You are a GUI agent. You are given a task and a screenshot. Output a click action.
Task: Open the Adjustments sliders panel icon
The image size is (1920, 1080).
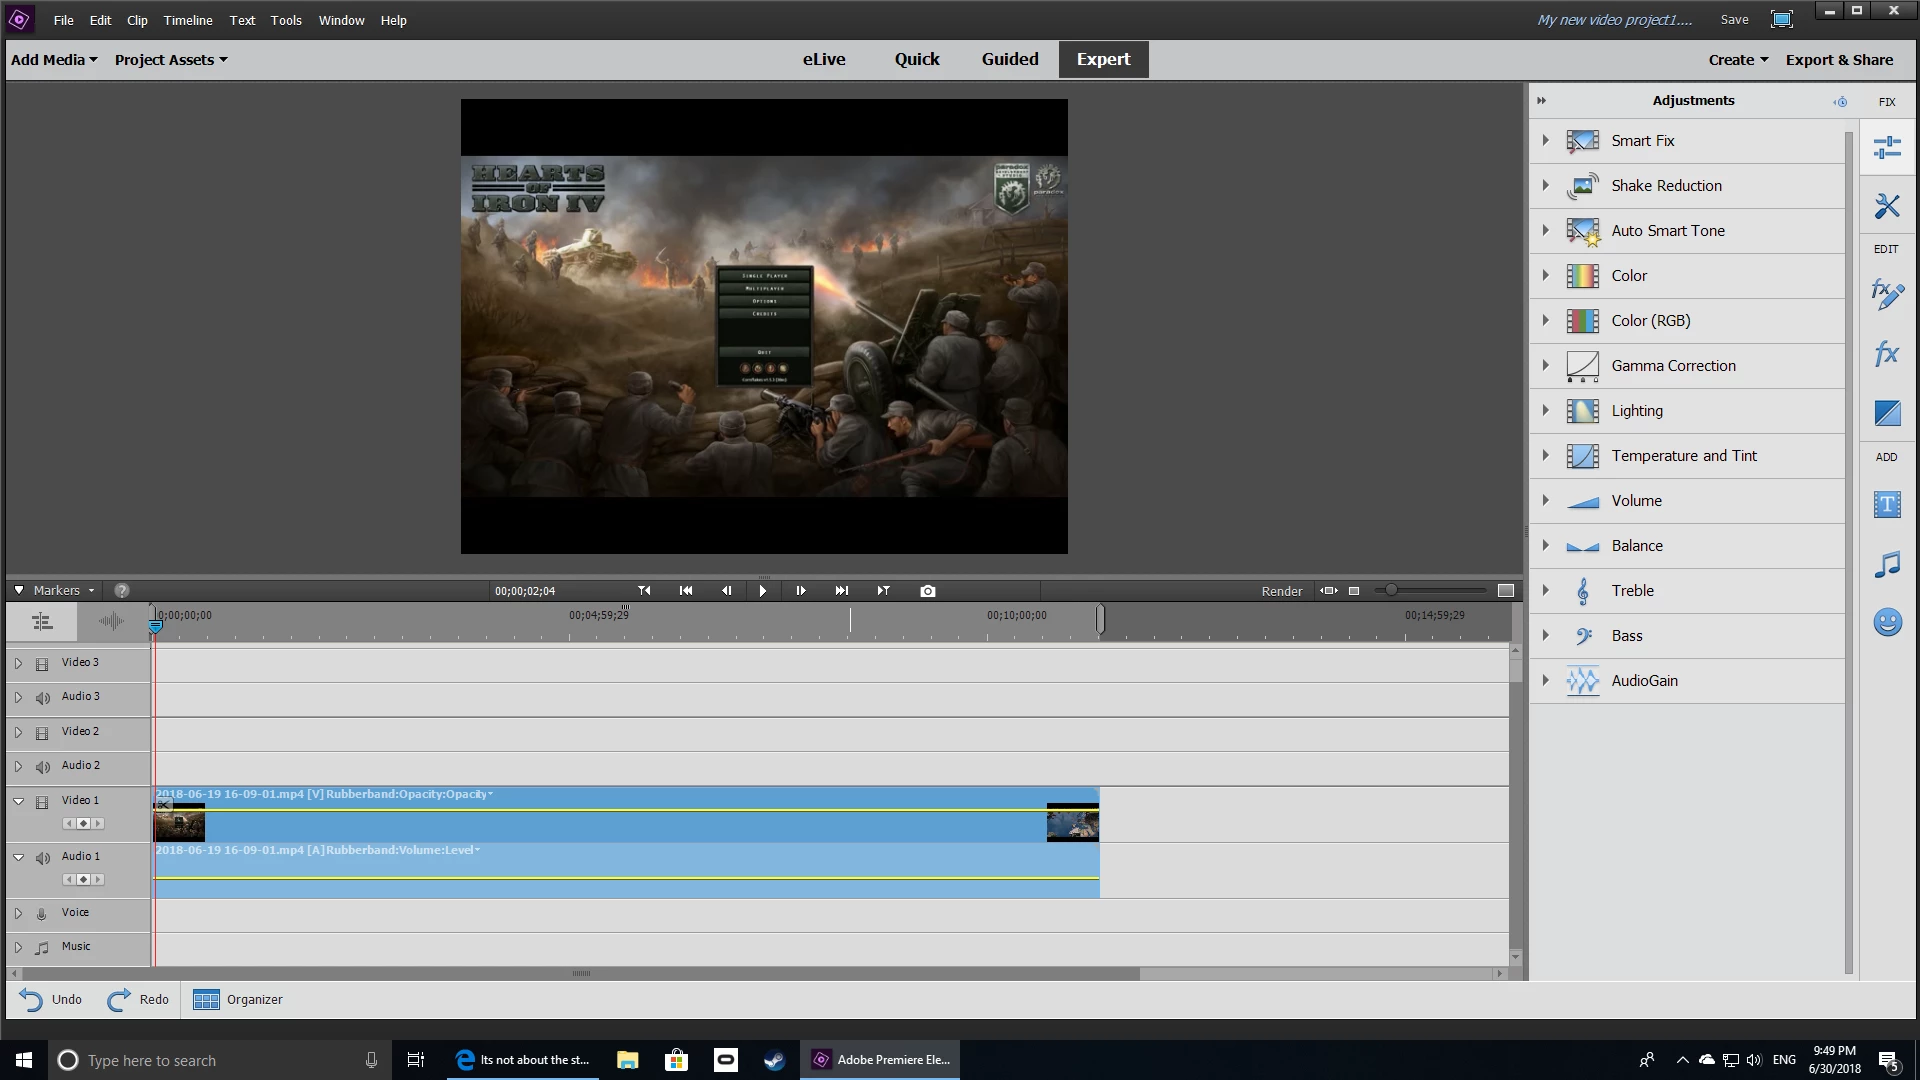click(x=1887, y=148)
